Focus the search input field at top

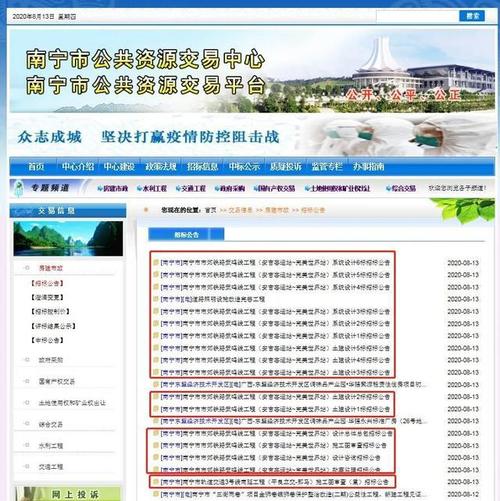click(x=417, y=16)
